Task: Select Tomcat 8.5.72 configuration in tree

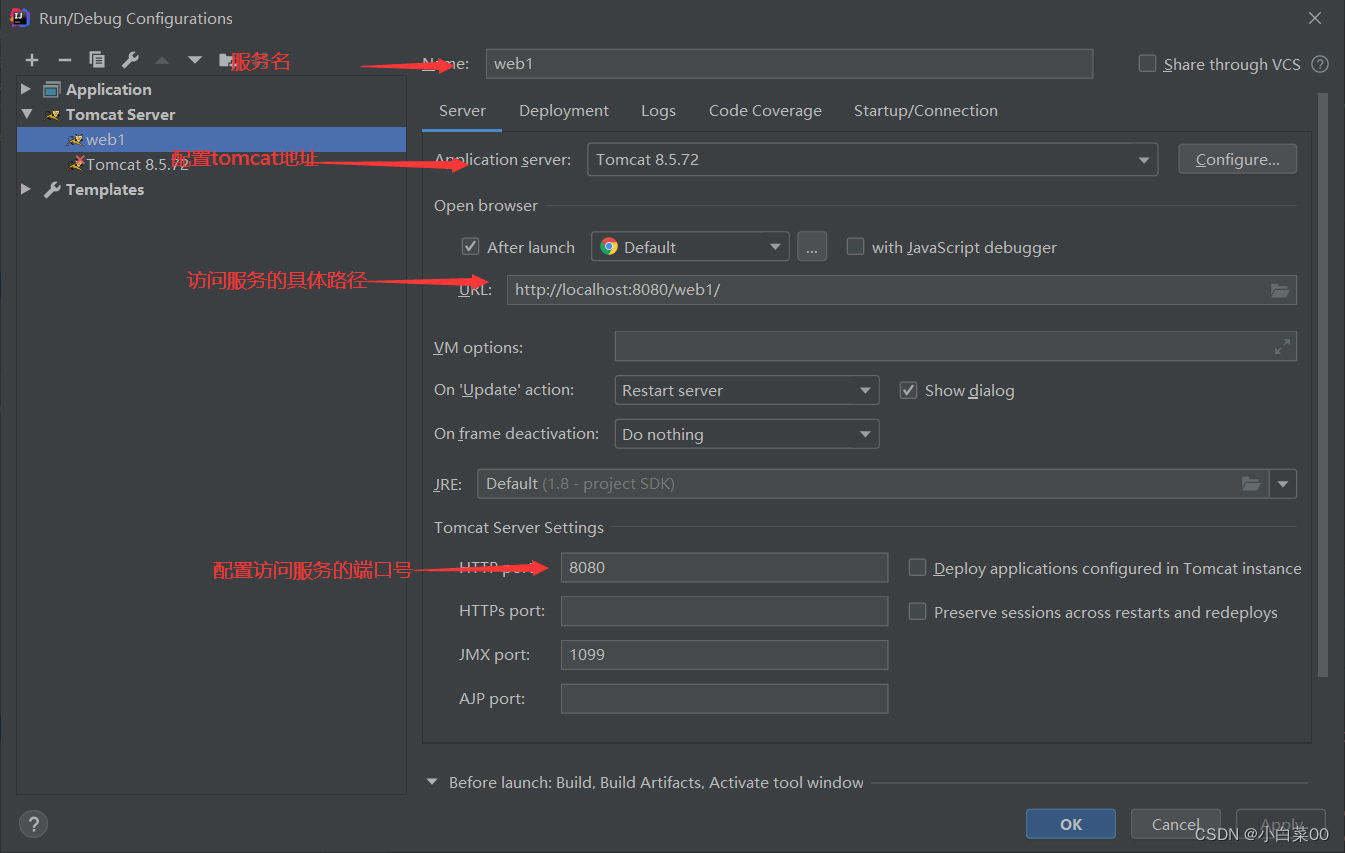Action: 211,164
